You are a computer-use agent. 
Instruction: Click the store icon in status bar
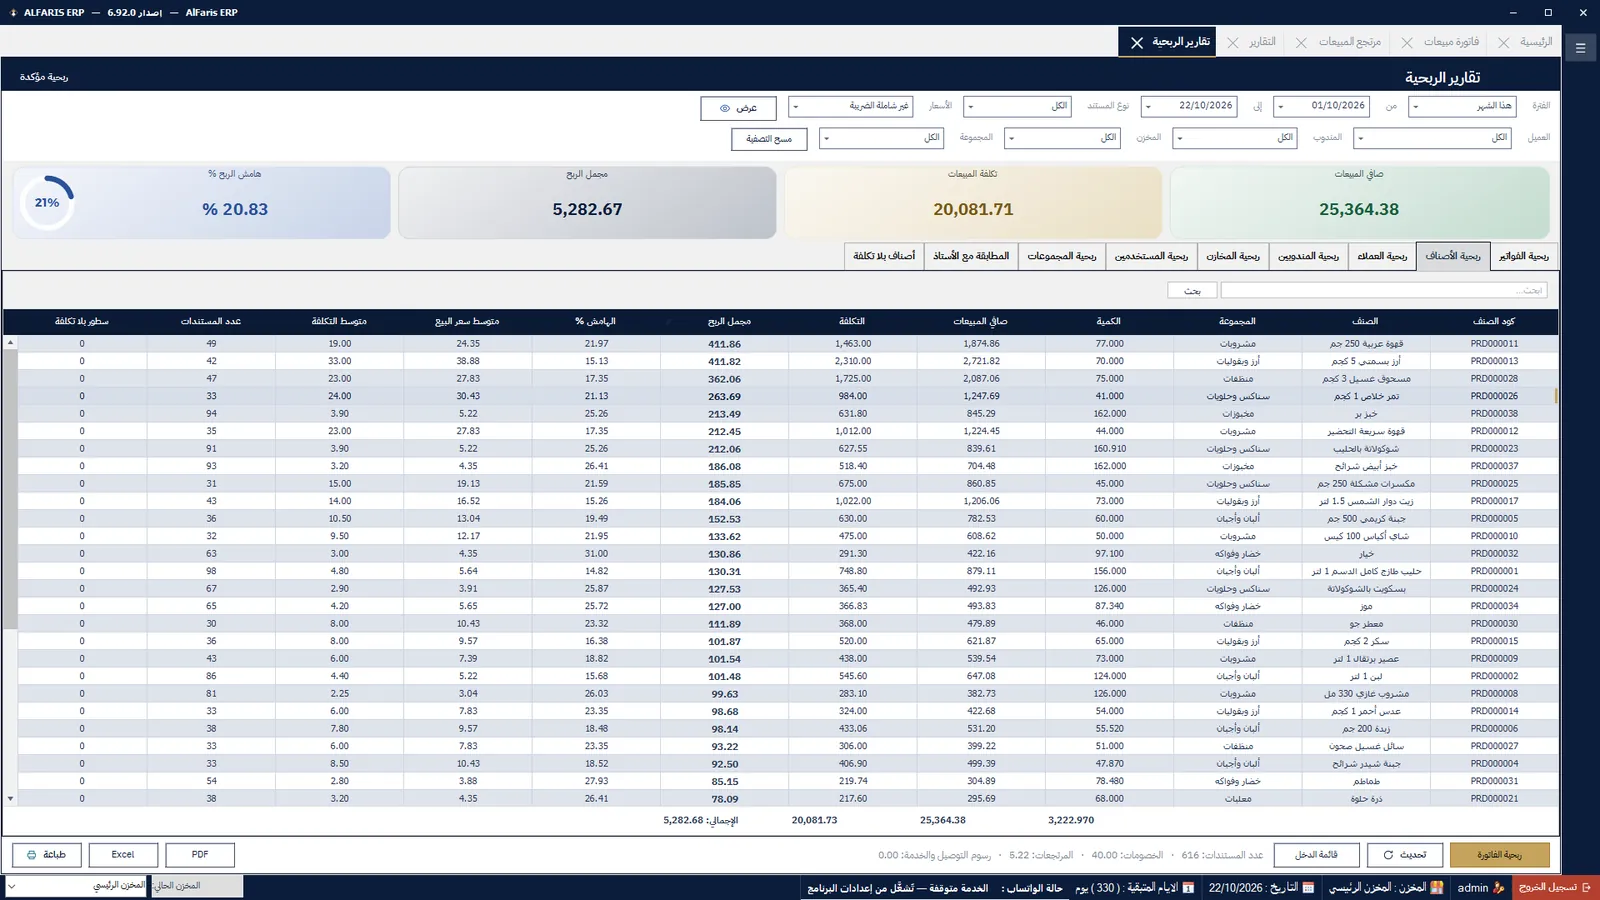point(1437,888)
